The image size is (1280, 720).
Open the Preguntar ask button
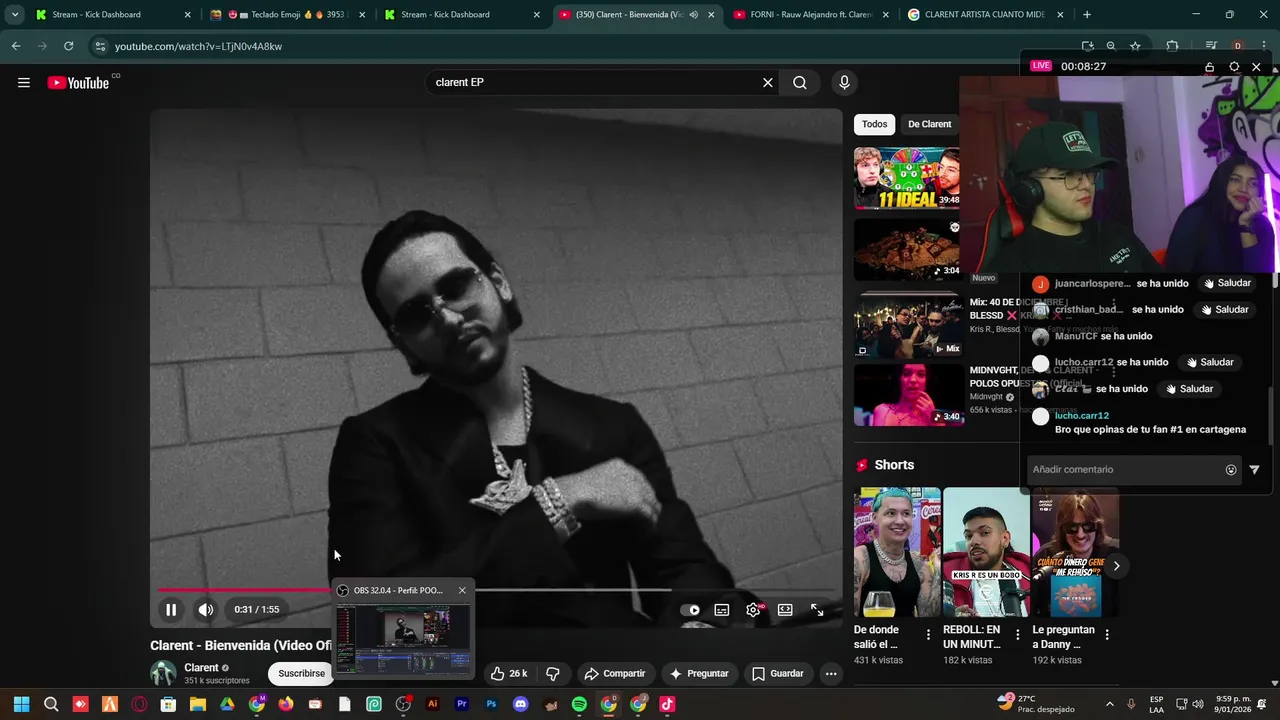[x=699, y=673]
